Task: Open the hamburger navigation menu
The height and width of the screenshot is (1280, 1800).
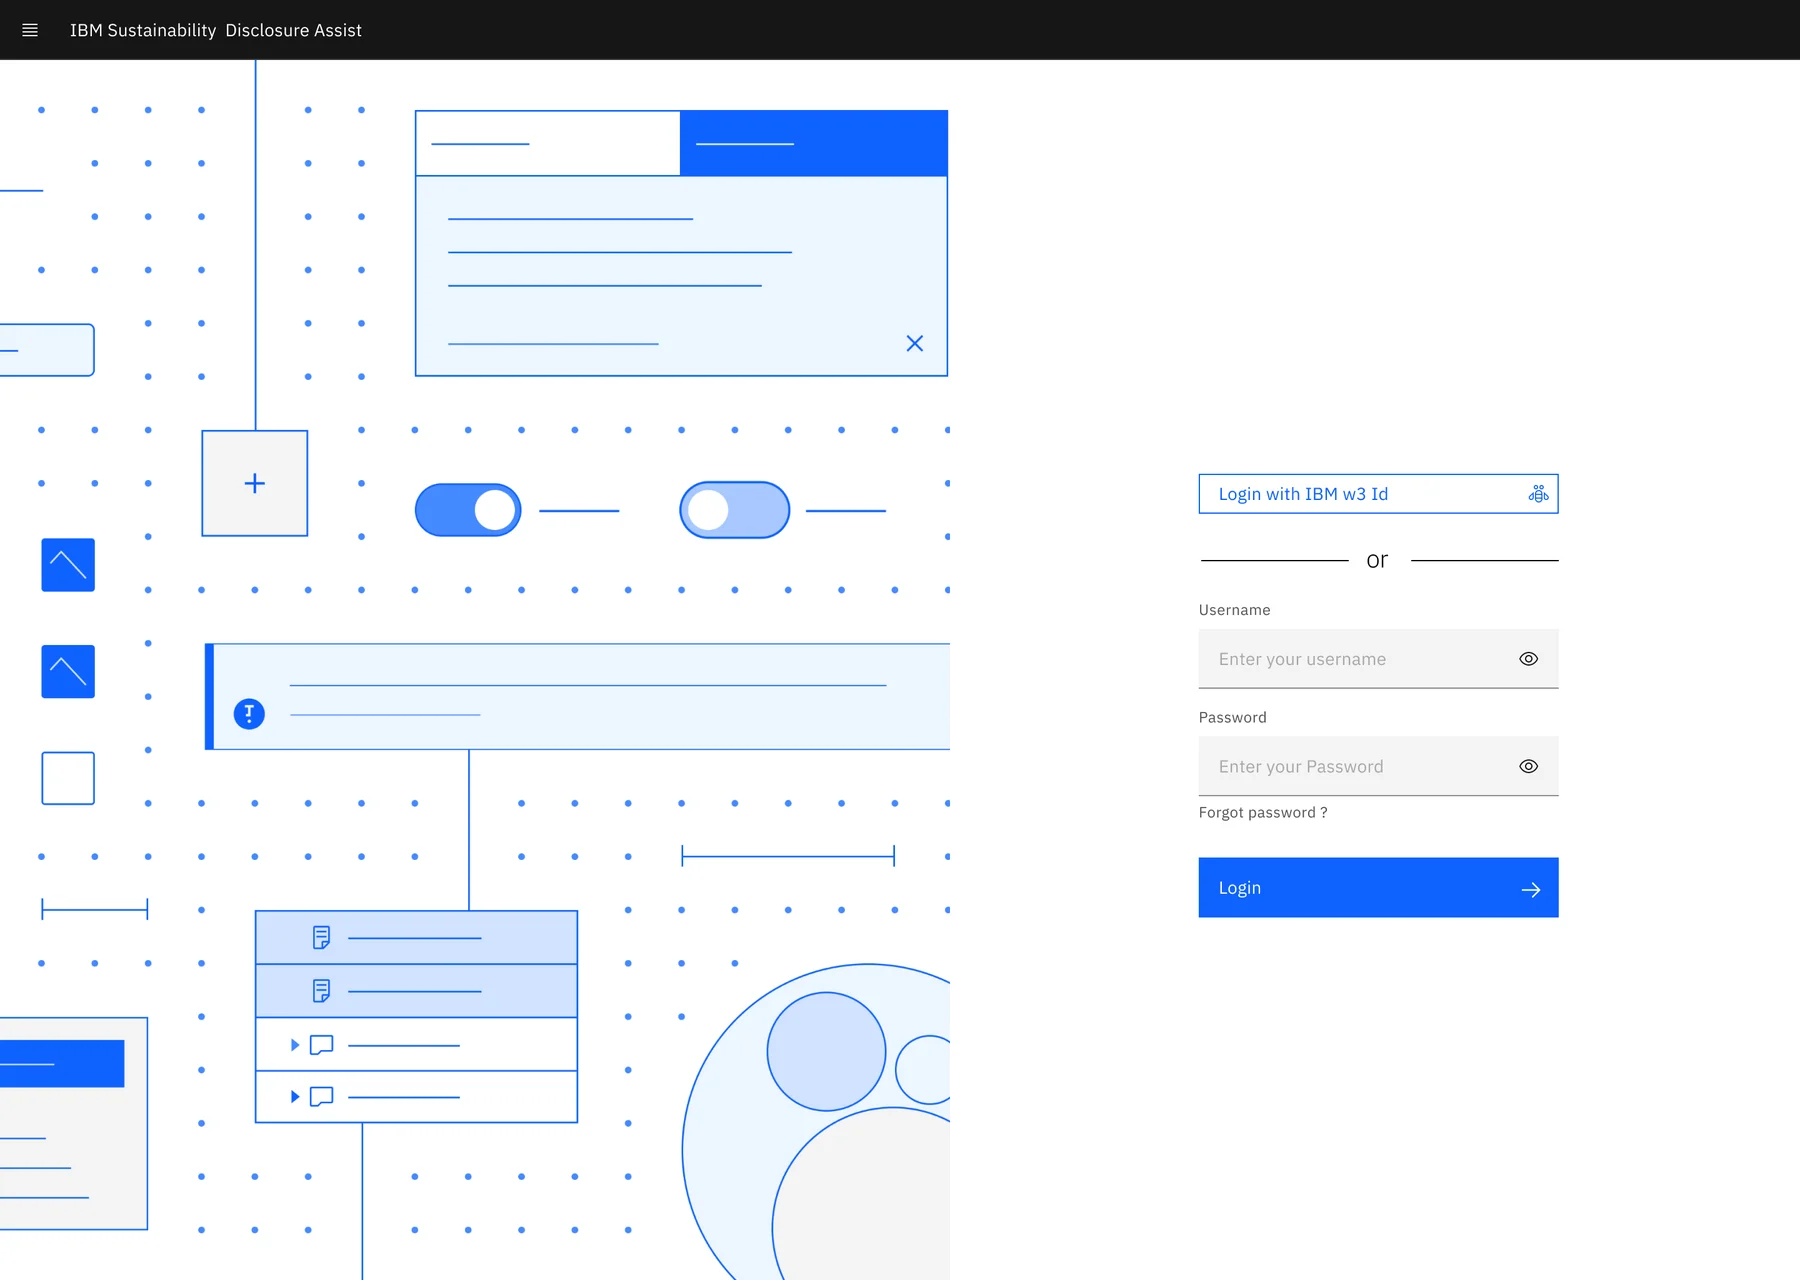Action: point(30,30)
